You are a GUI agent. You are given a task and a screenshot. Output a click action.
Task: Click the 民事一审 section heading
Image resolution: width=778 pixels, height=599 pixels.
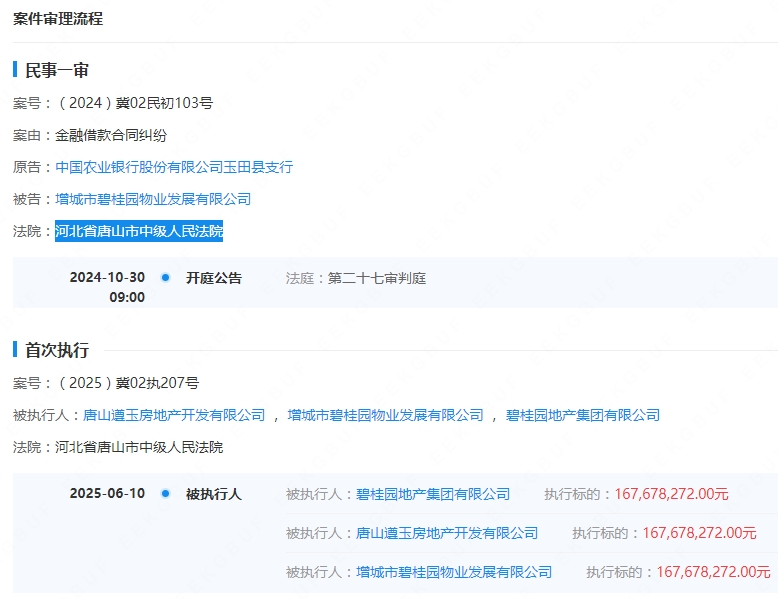point(57,70)
